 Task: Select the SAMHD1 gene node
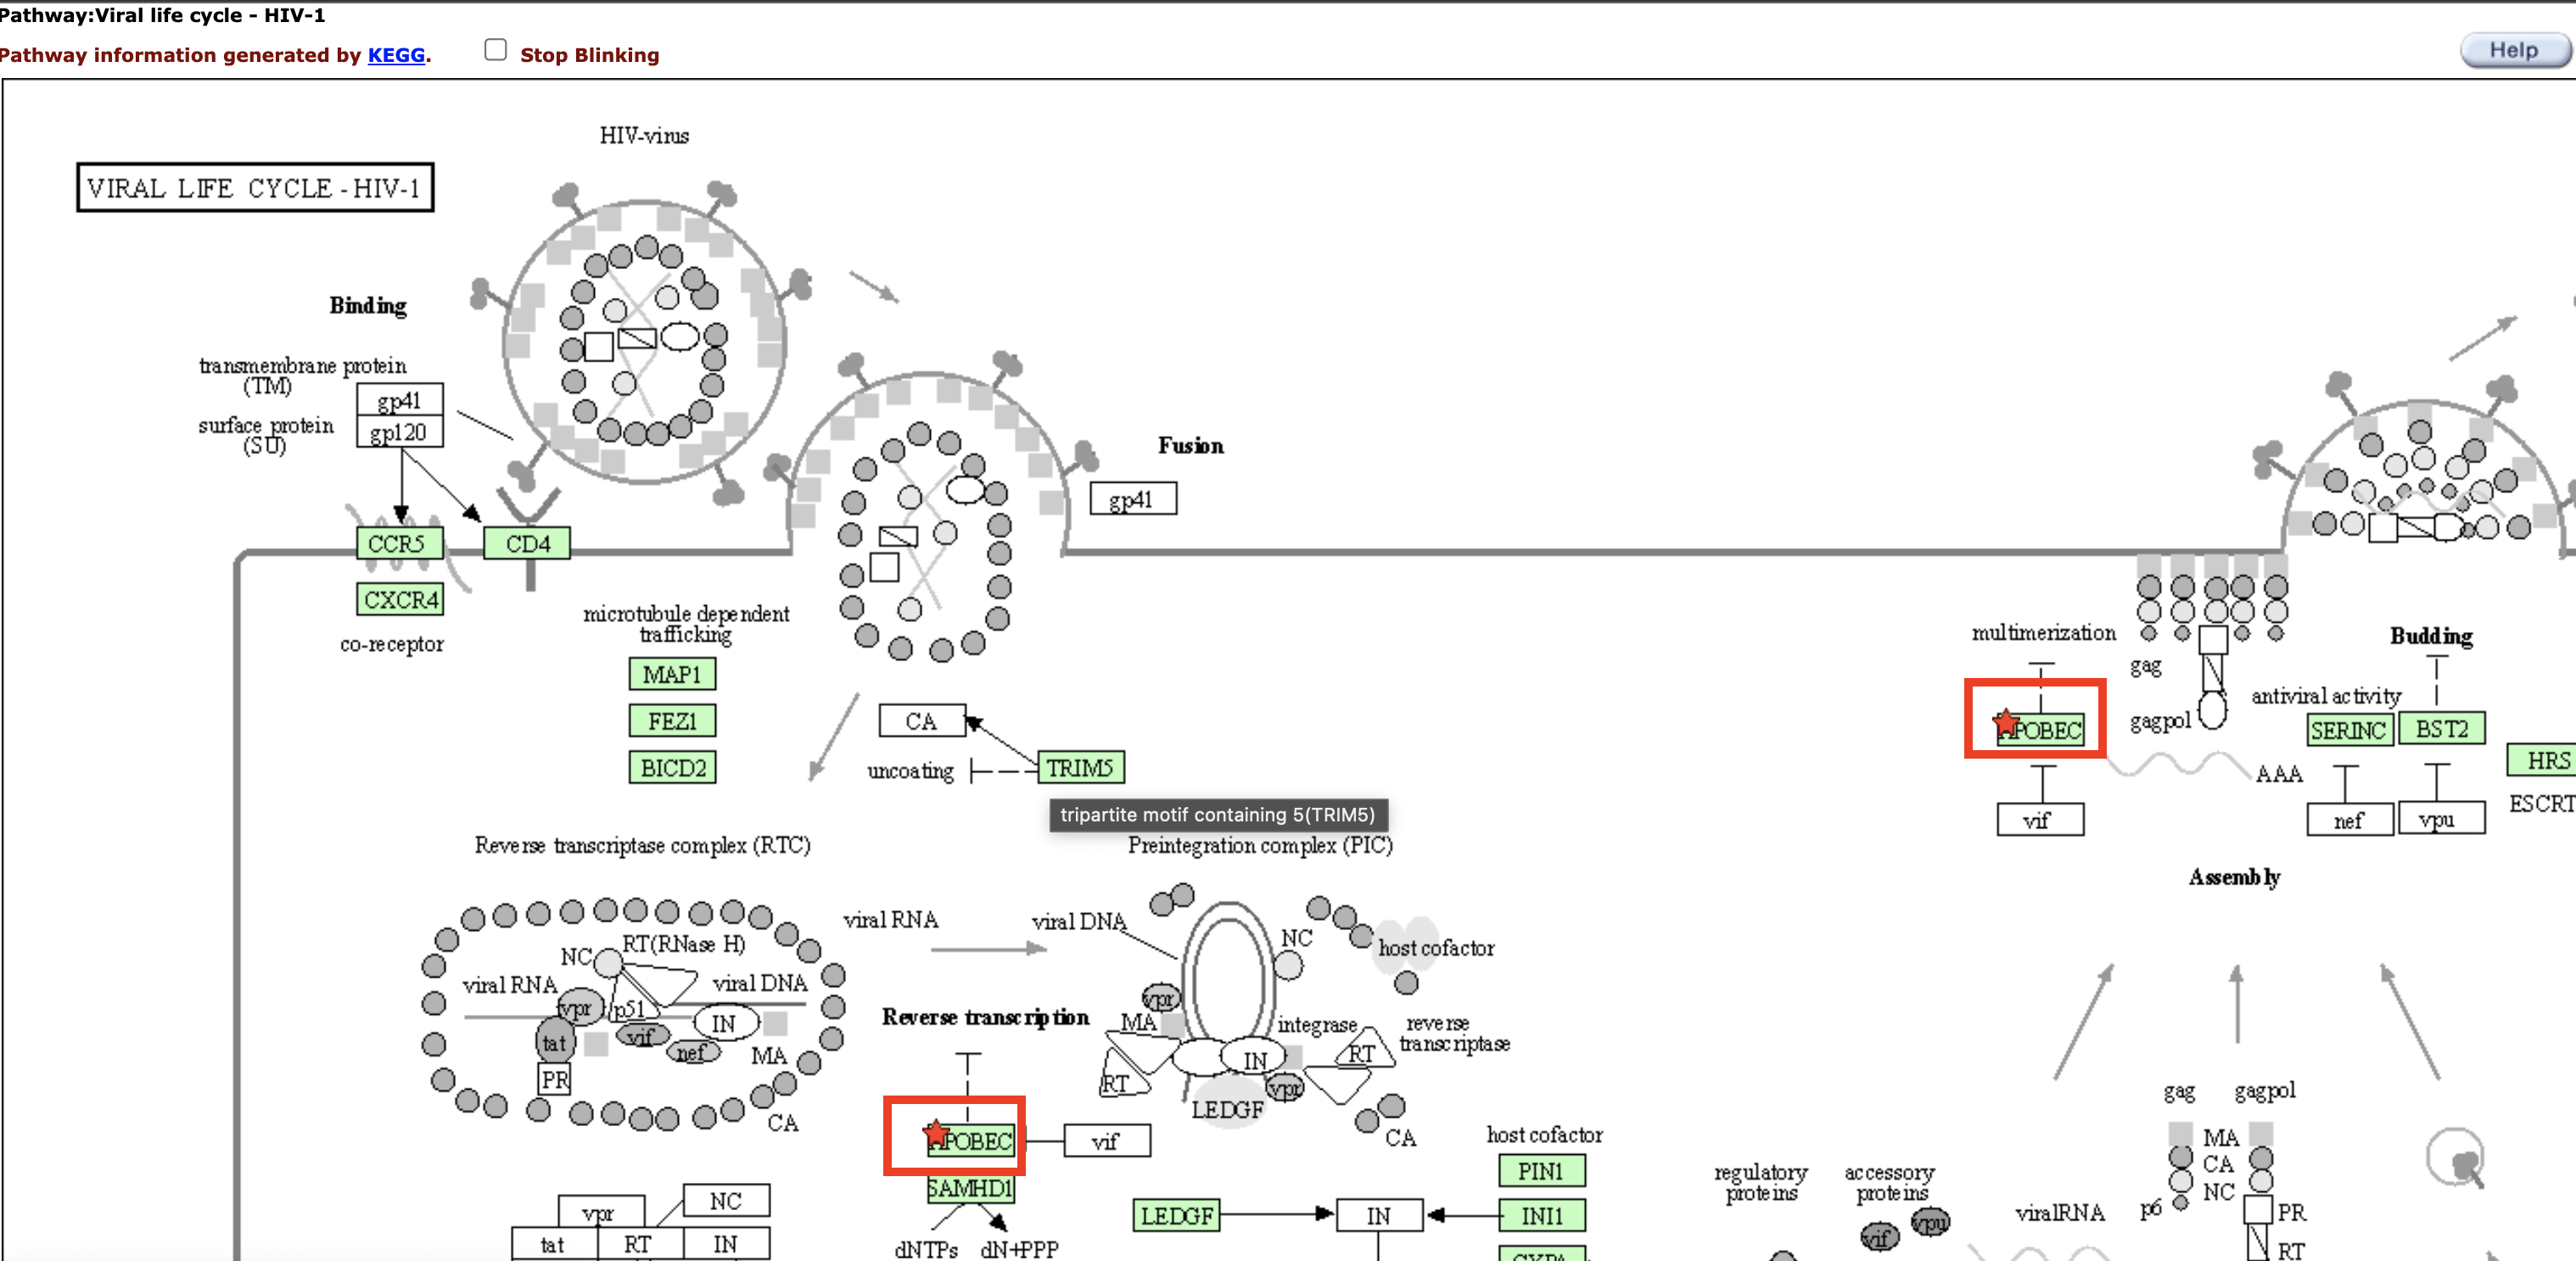pos(970,1189)
